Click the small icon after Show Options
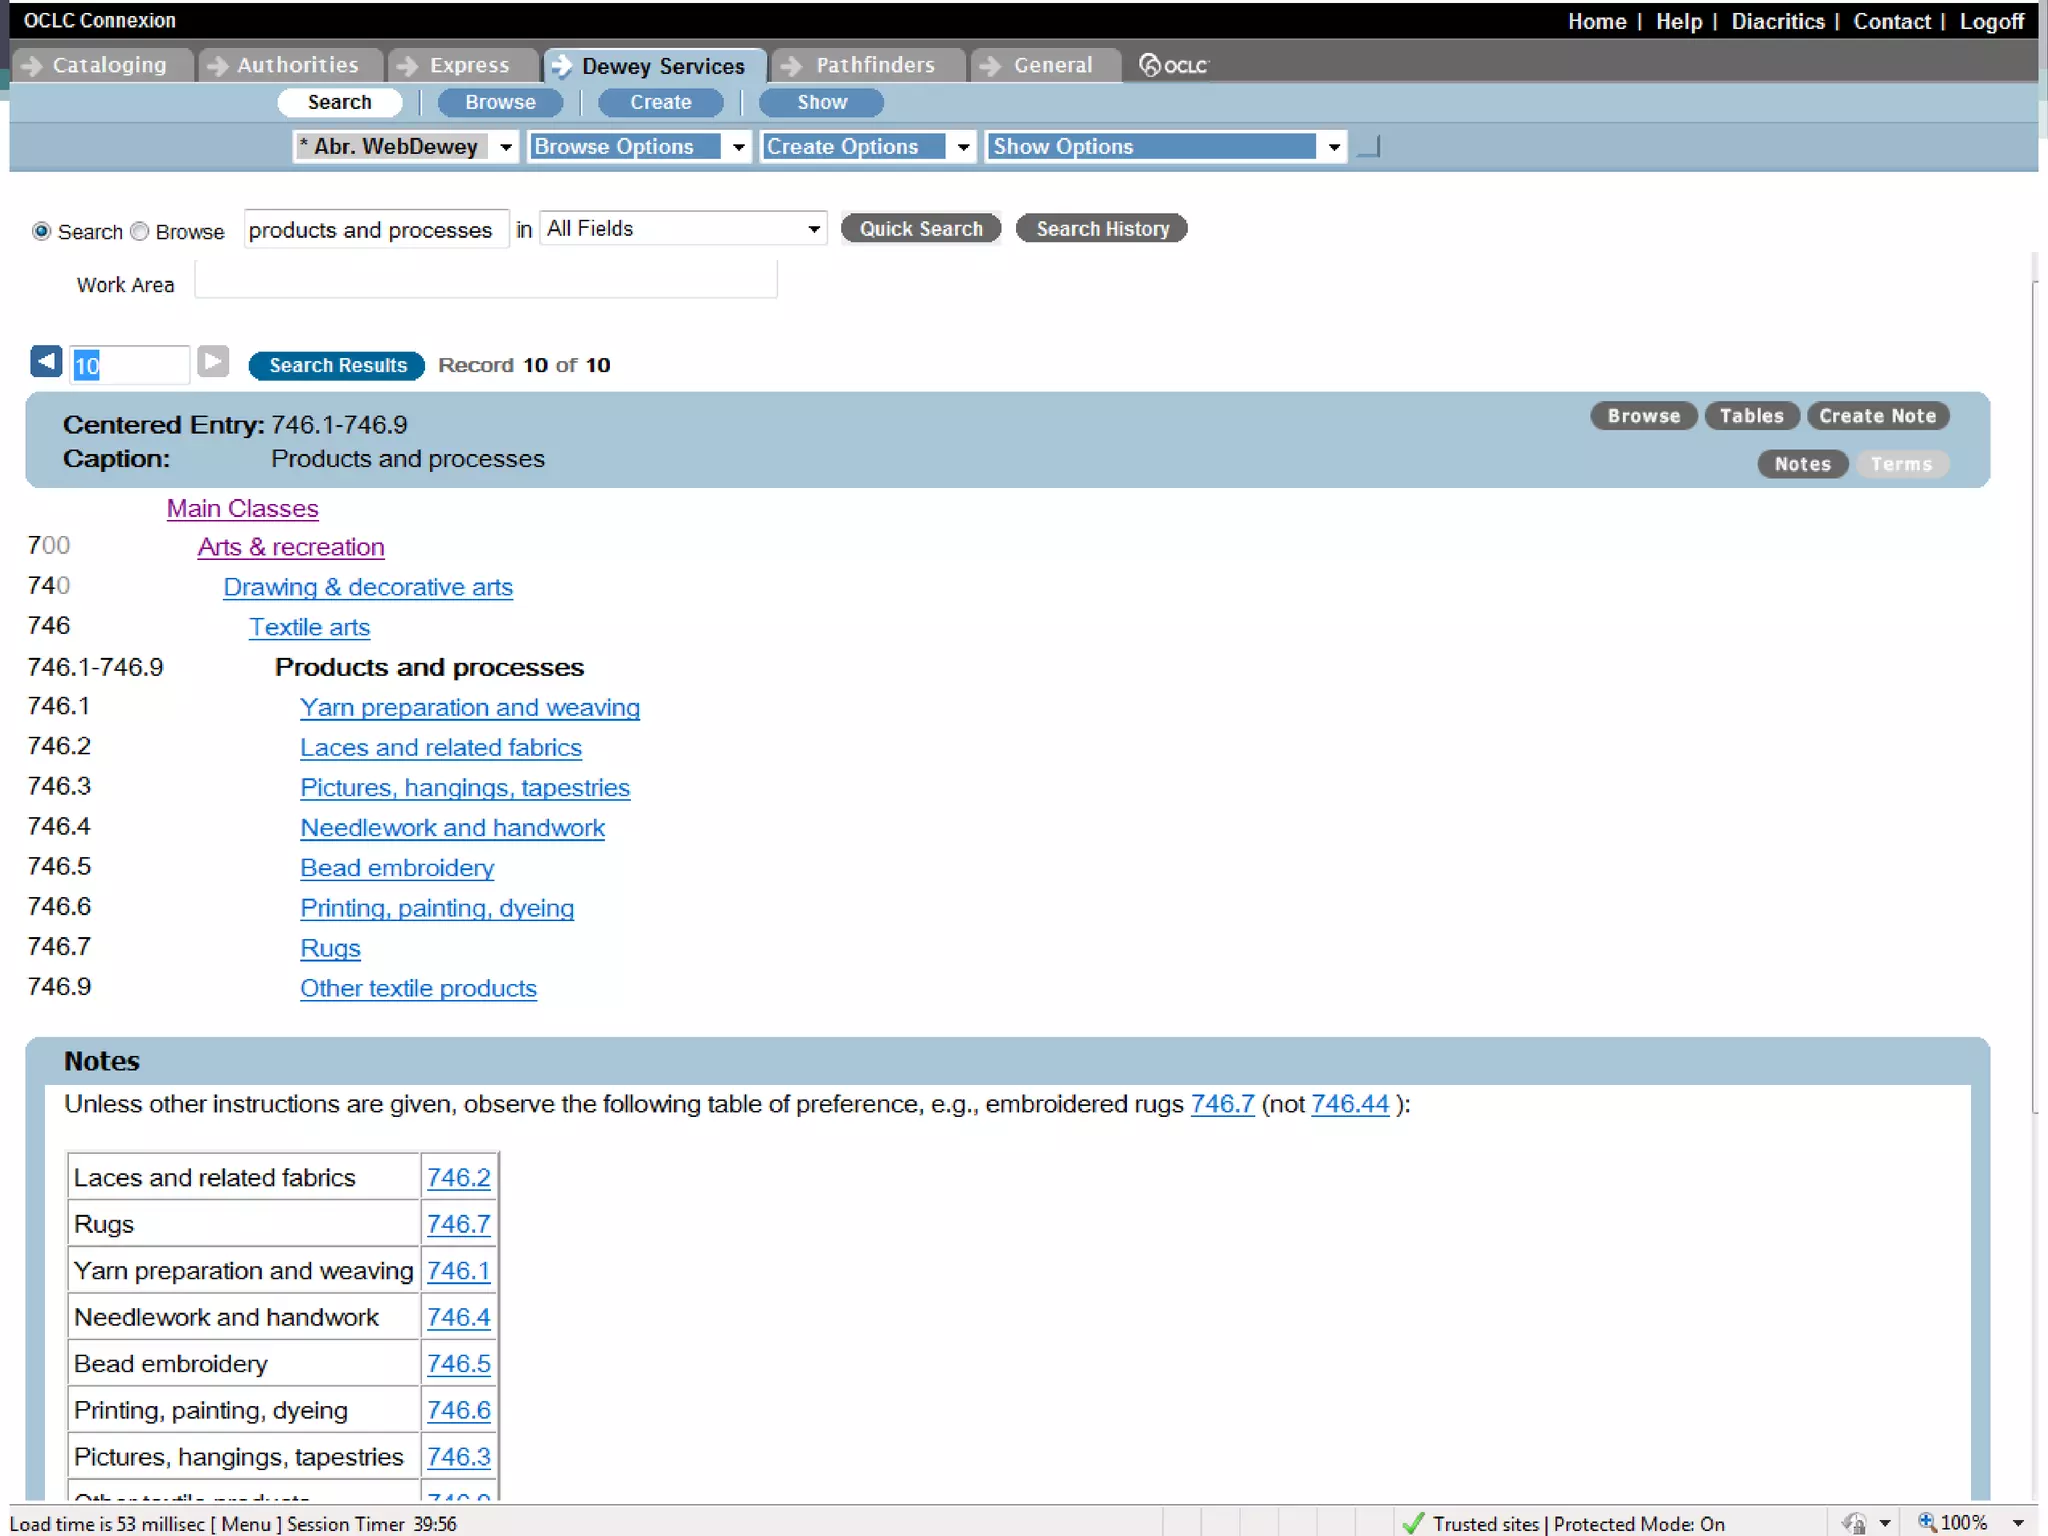The width and height of the screenshot is (2048, 1536). coord(1370,147)
